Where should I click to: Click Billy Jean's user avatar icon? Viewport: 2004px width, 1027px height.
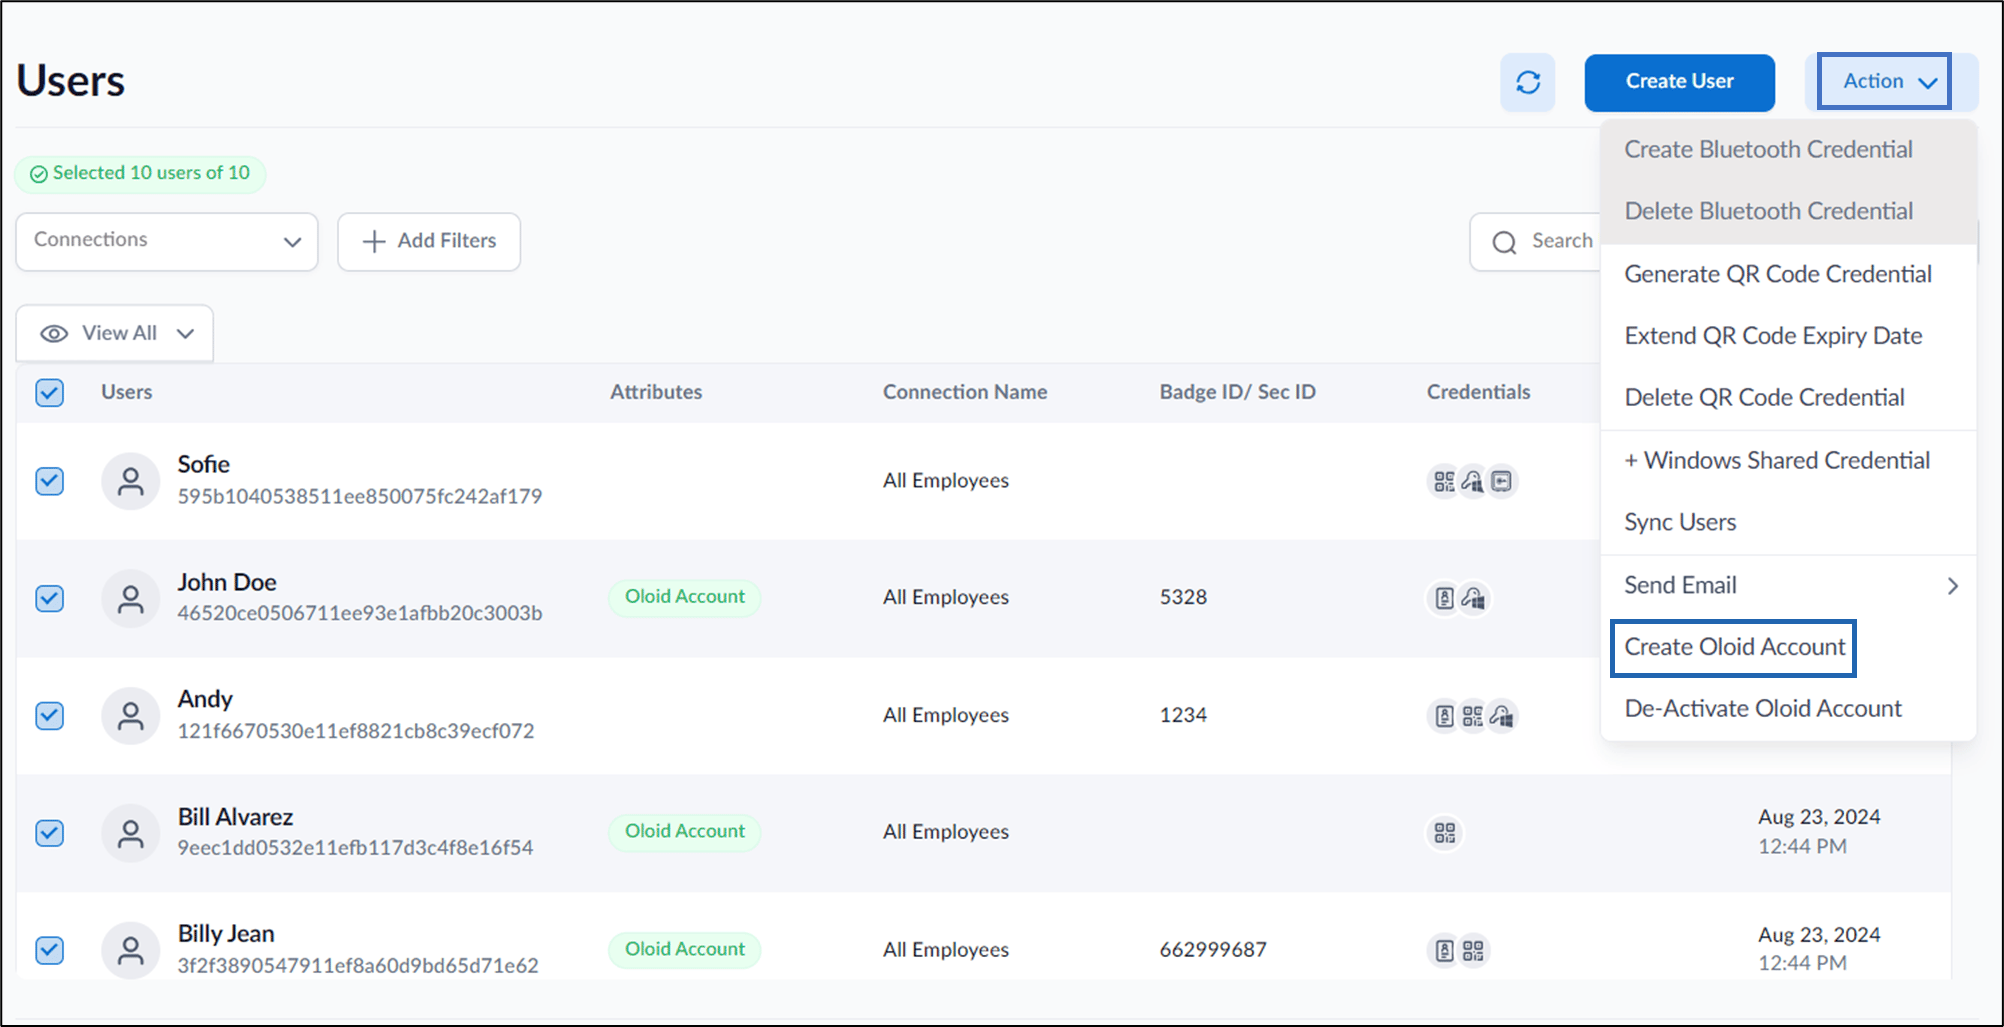tap(131, 950)
